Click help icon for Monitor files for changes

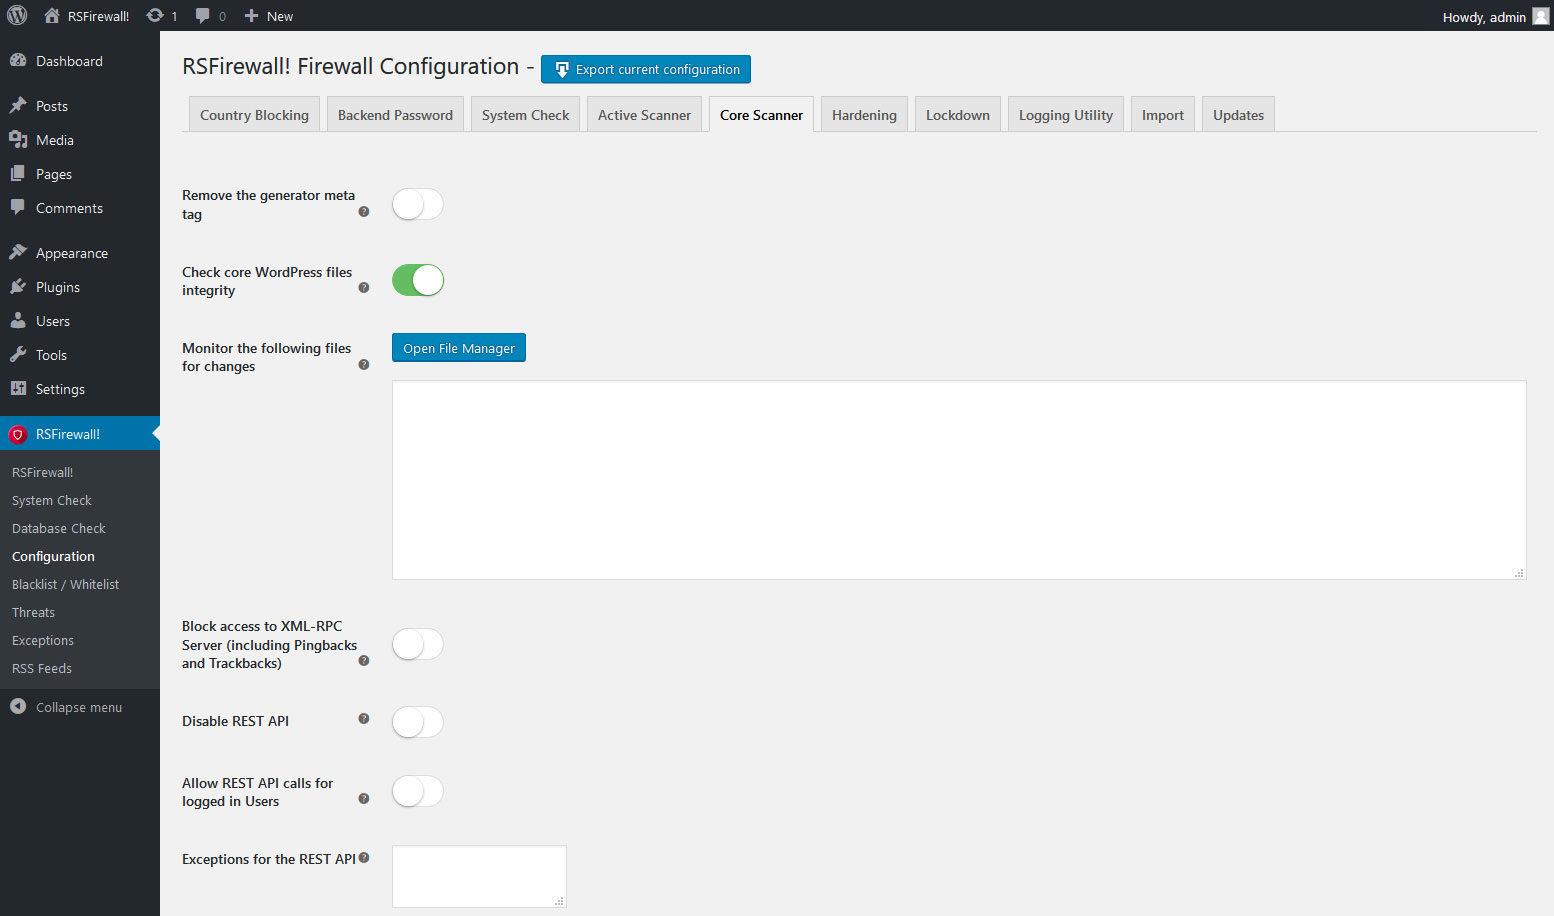pyautogui.click(x=364, y=364)
